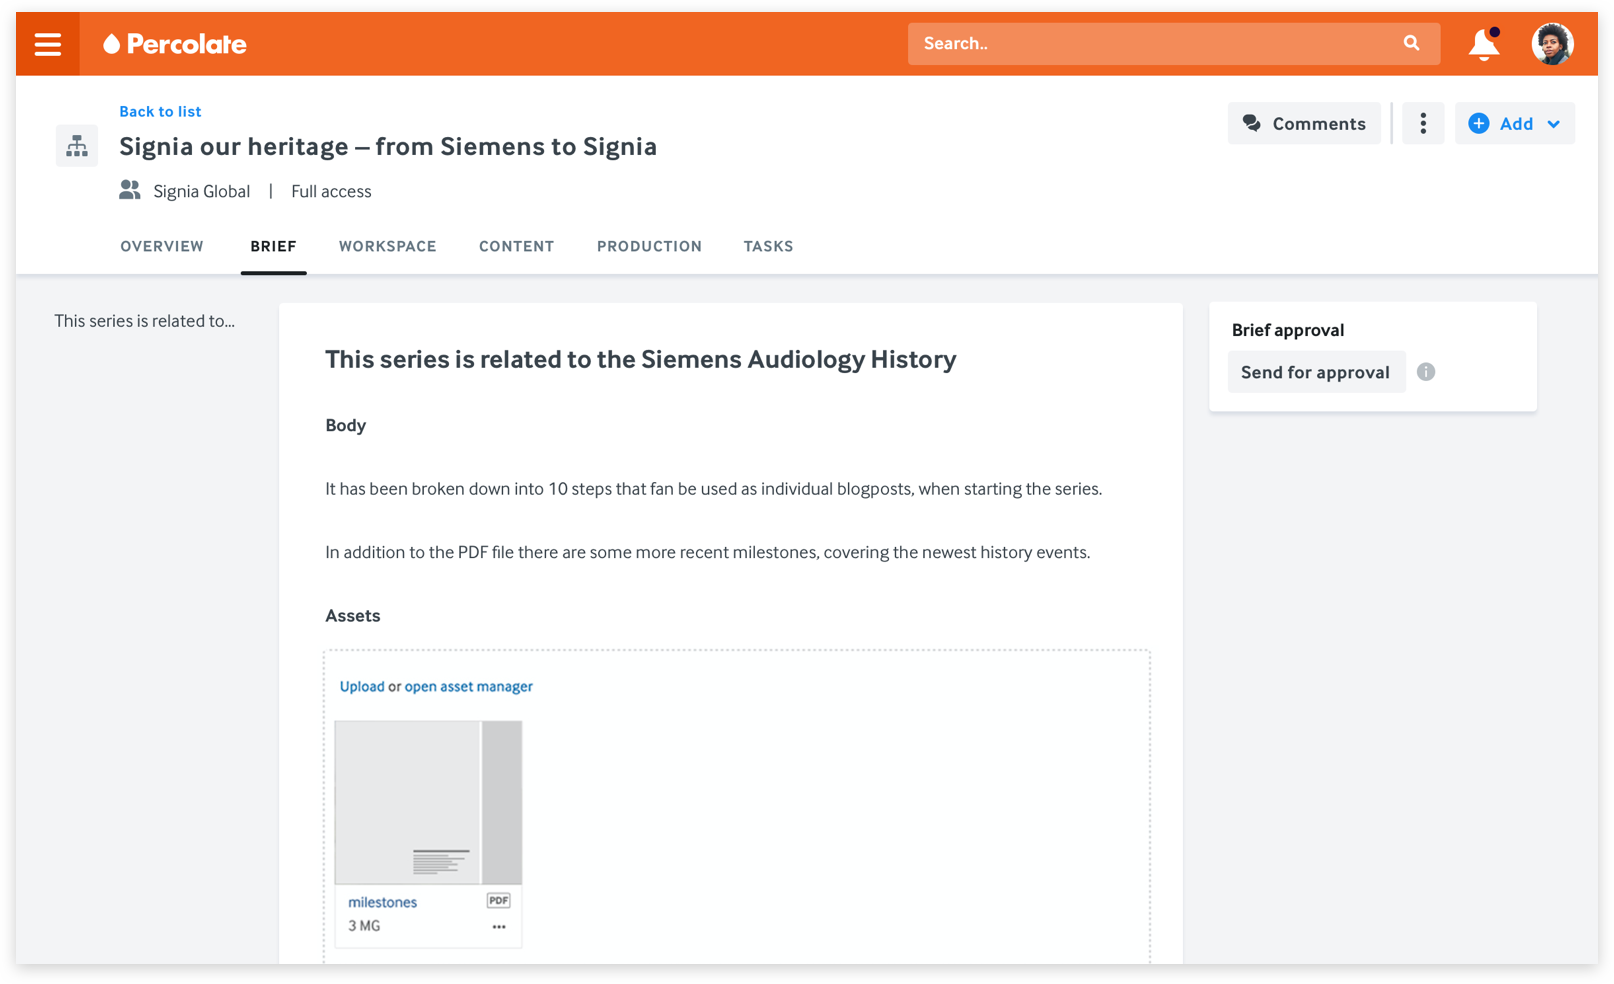Image resolution: width=1614 pixels, height=984 pixels.
Task: Focus the Search input field
Action: [x=1173, y=44]
